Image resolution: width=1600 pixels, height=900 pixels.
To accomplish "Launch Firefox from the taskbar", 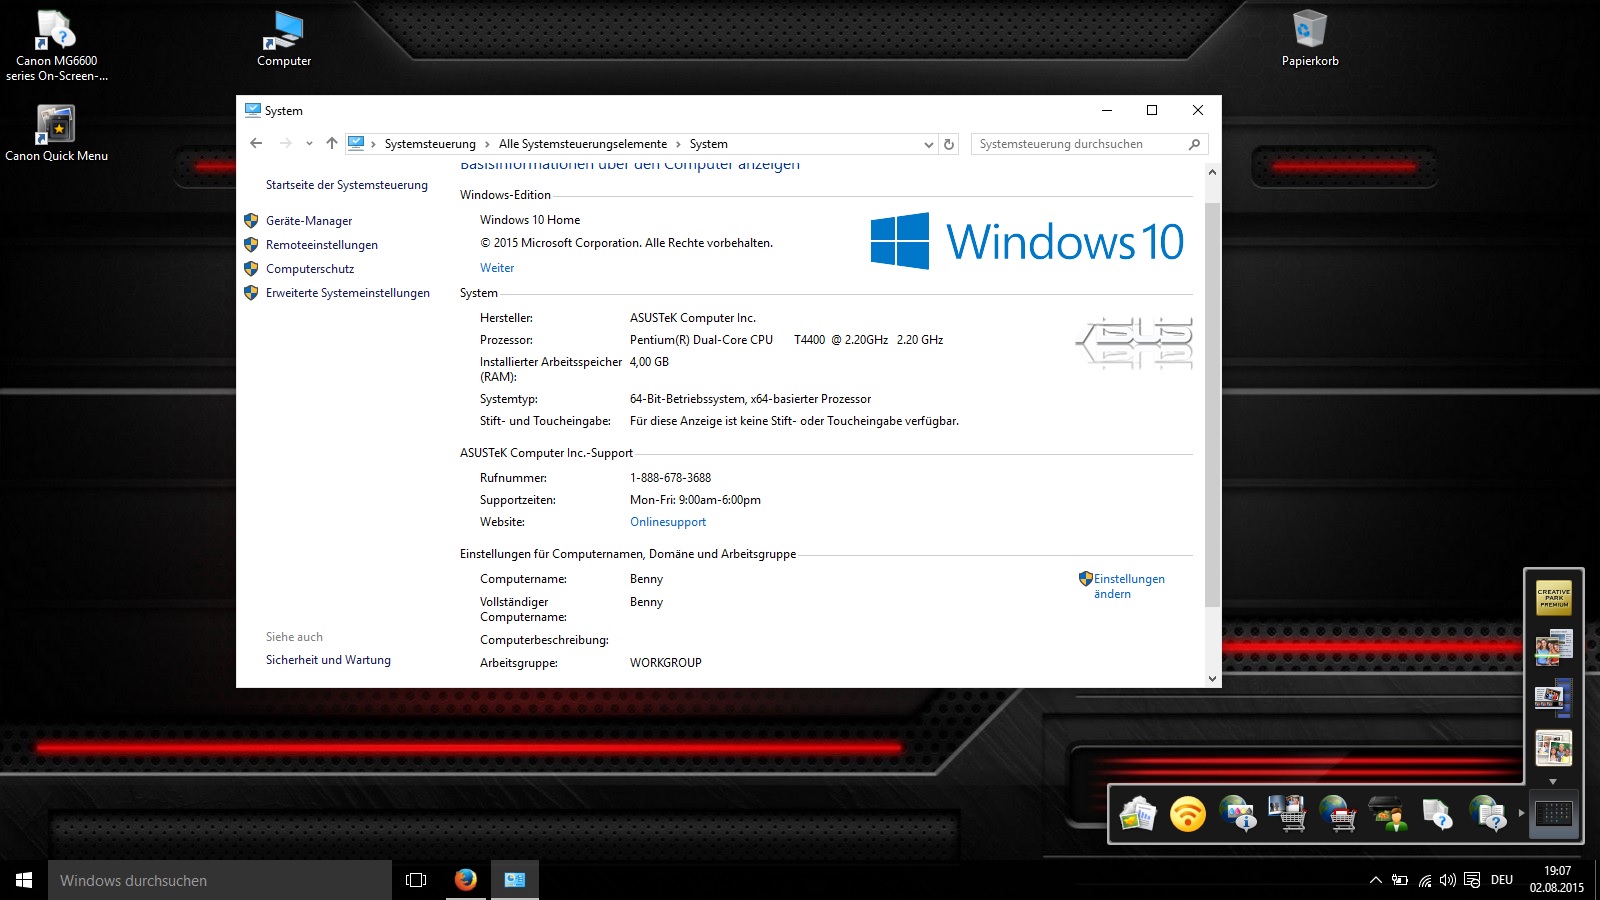I will [466, 880].
